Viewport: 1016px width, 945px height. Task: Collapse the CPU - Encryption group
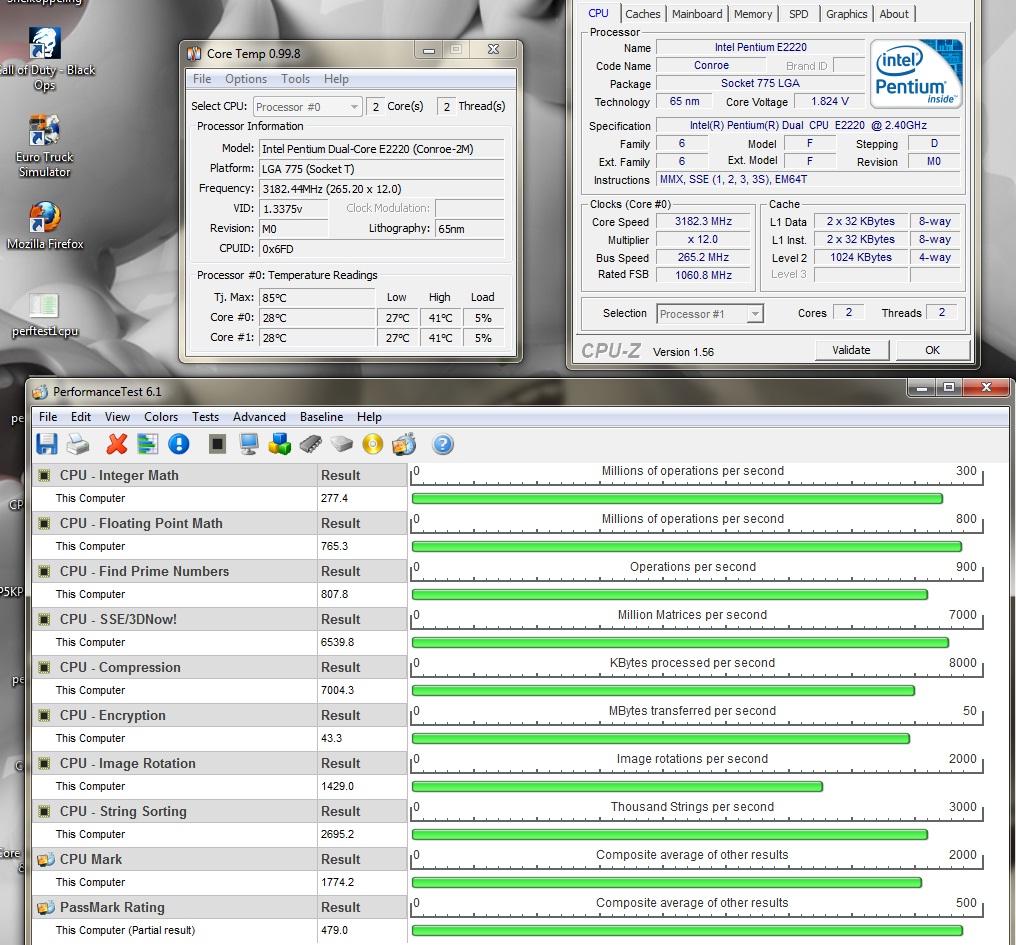click(x=44, y=716)
